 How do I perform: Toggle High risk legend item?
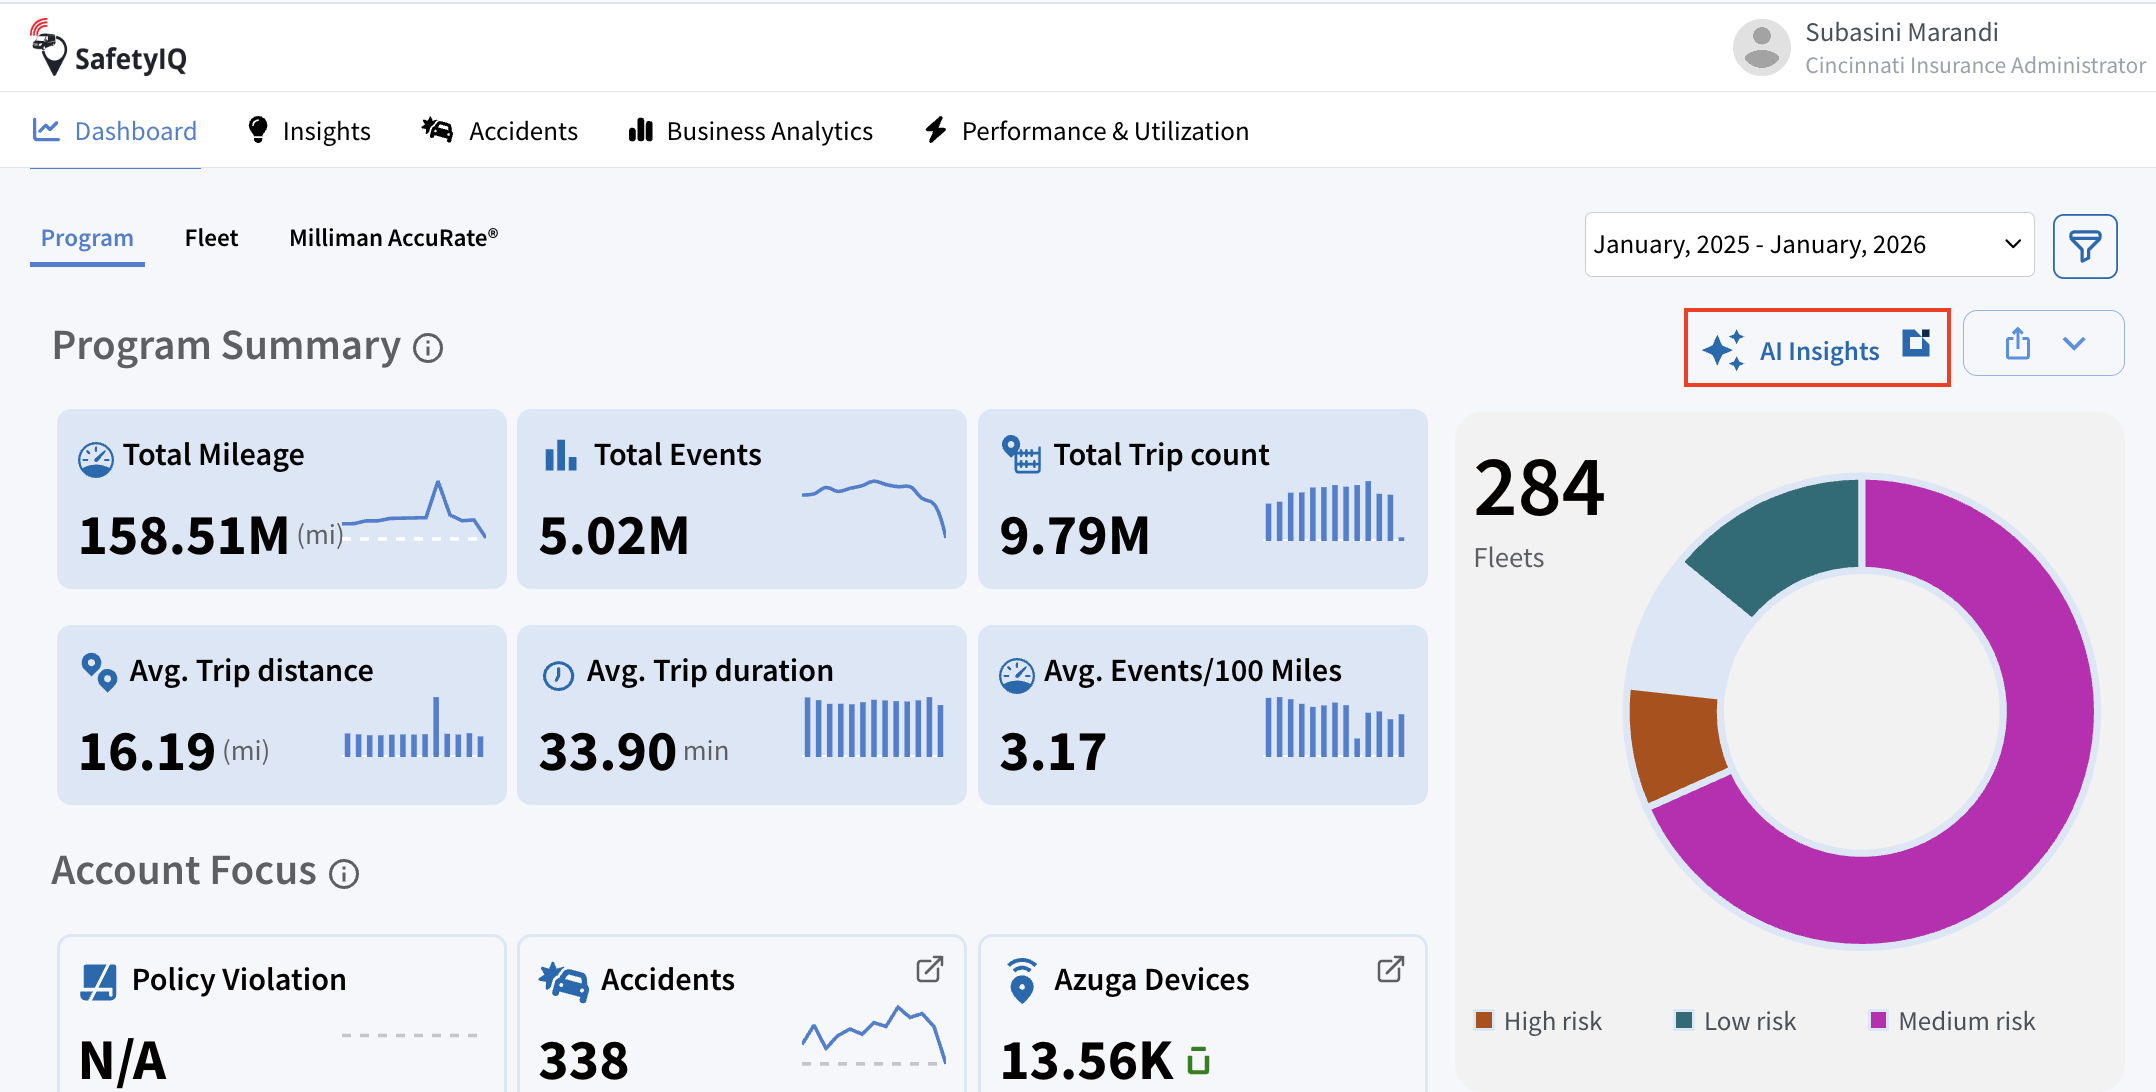point(1539,1021)
